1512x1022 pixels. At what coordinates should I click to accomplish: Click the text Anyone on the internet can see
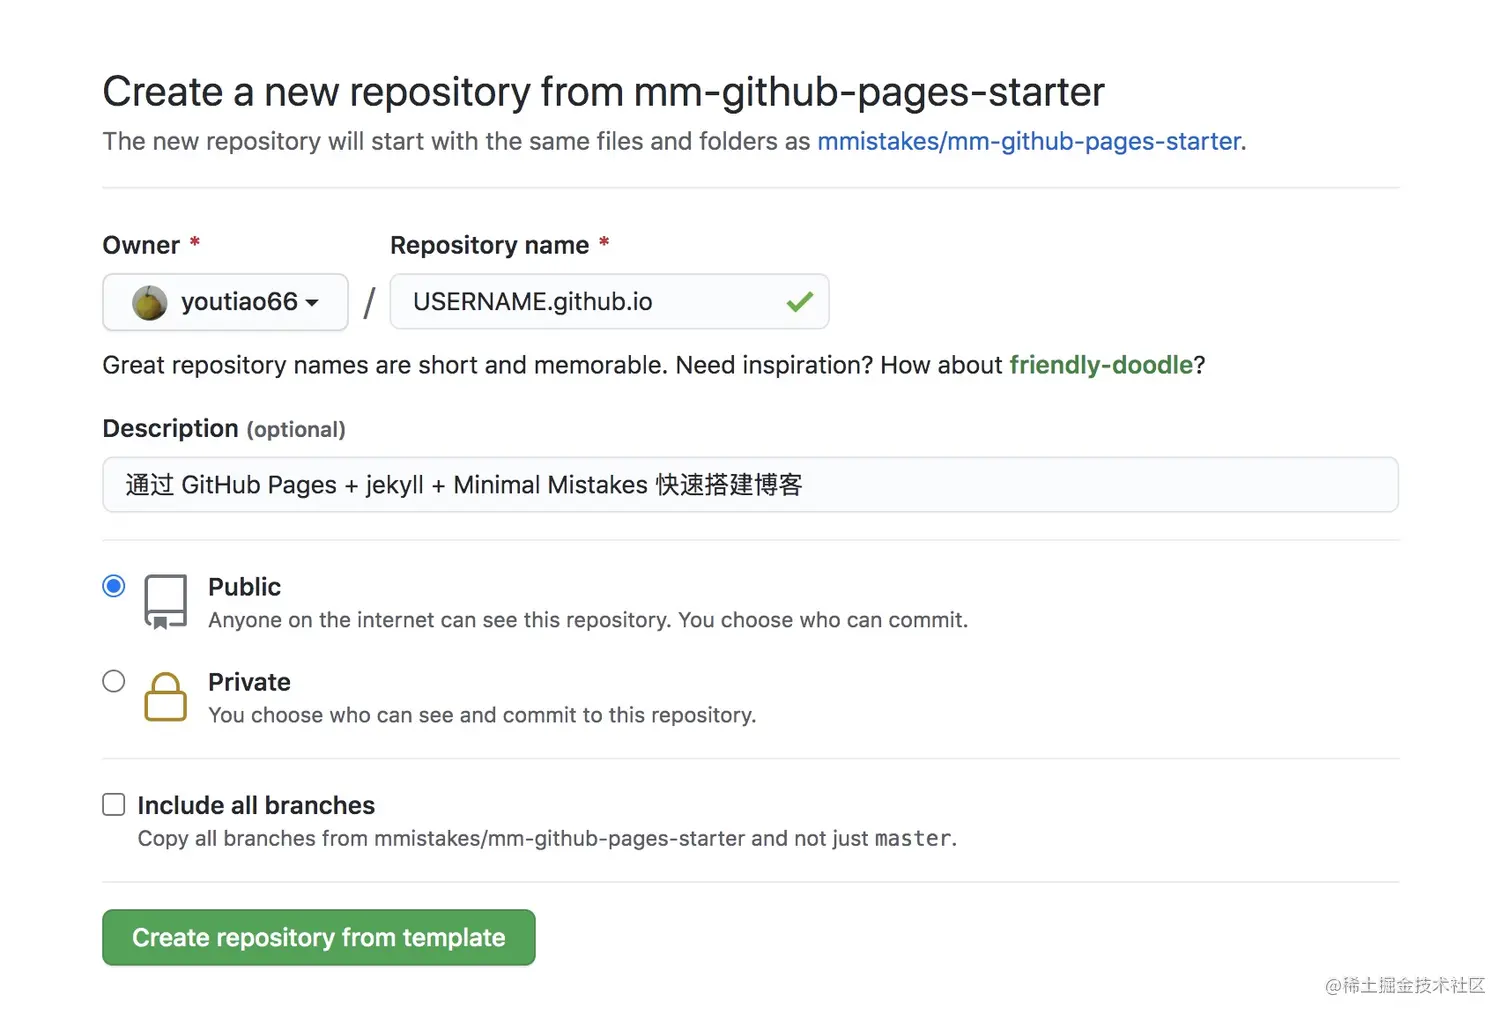(x=588, y=620)
